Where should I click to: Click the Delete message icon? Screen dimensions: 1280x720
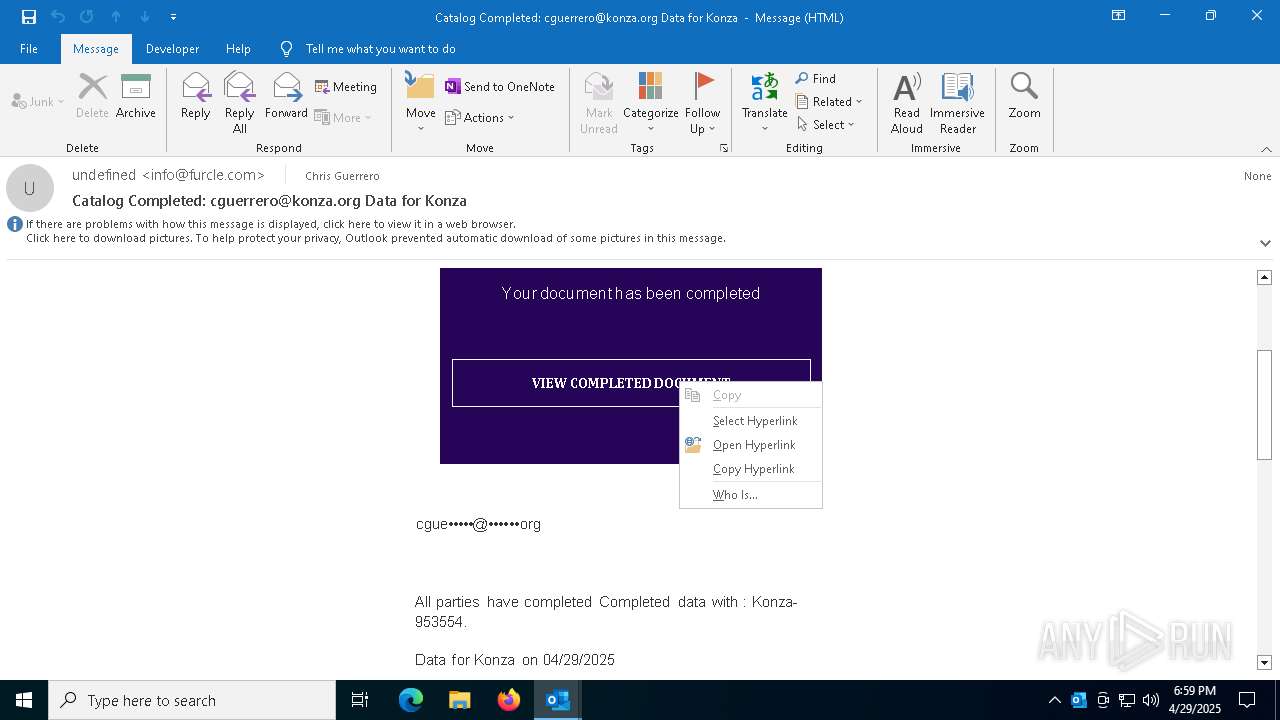[x=92, y=96]
